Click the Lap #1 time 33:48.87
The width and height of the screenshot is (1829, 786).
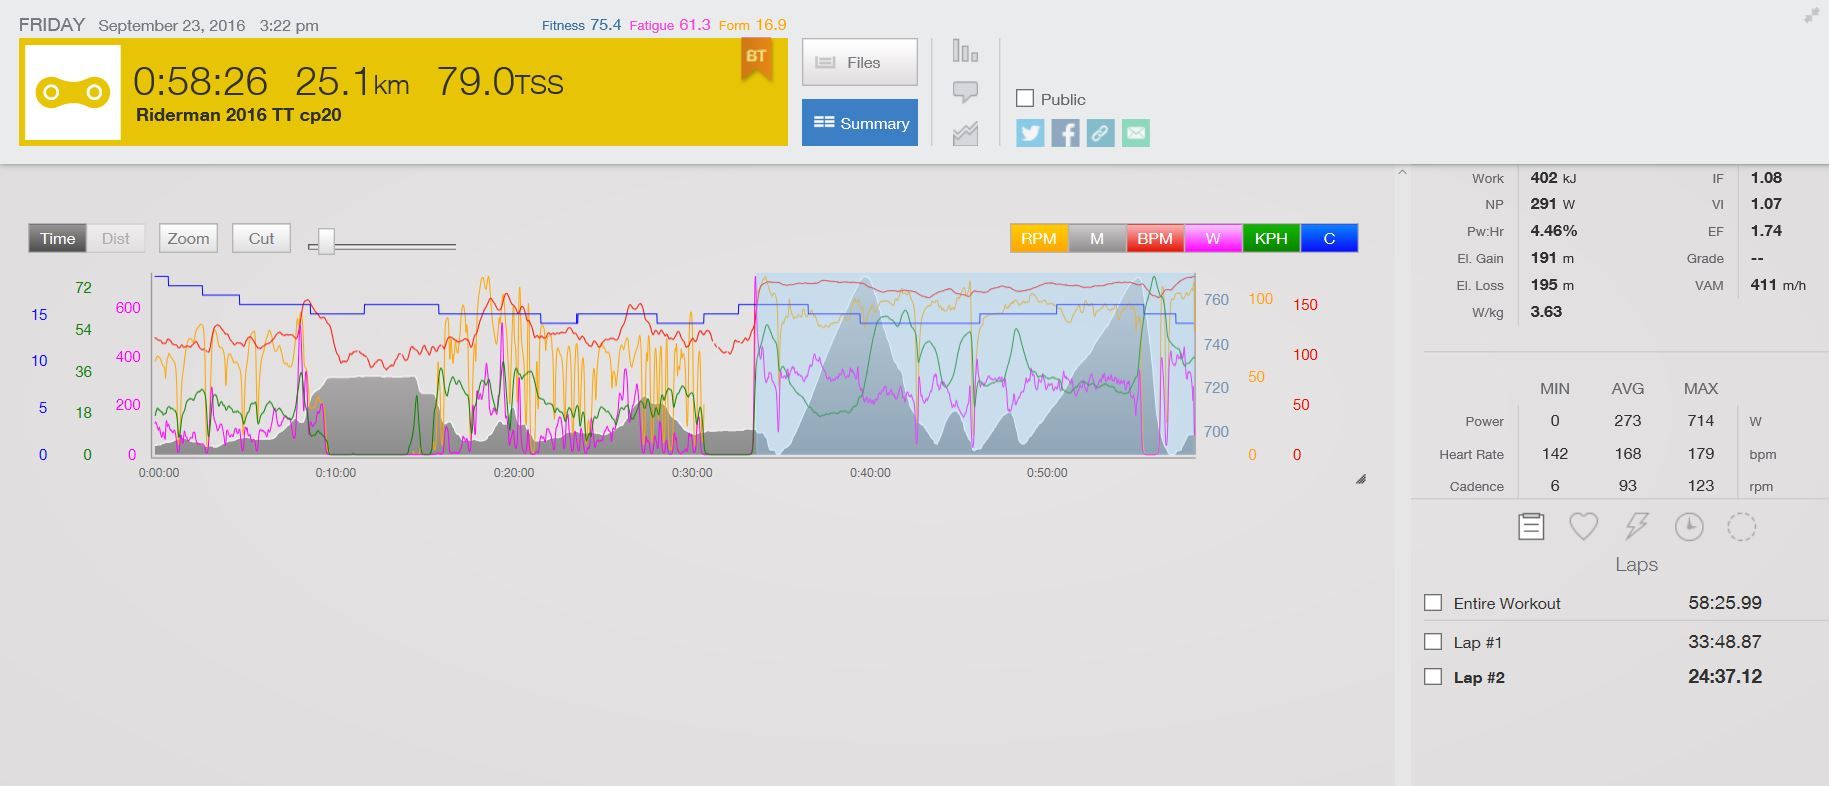(1725, 642)
